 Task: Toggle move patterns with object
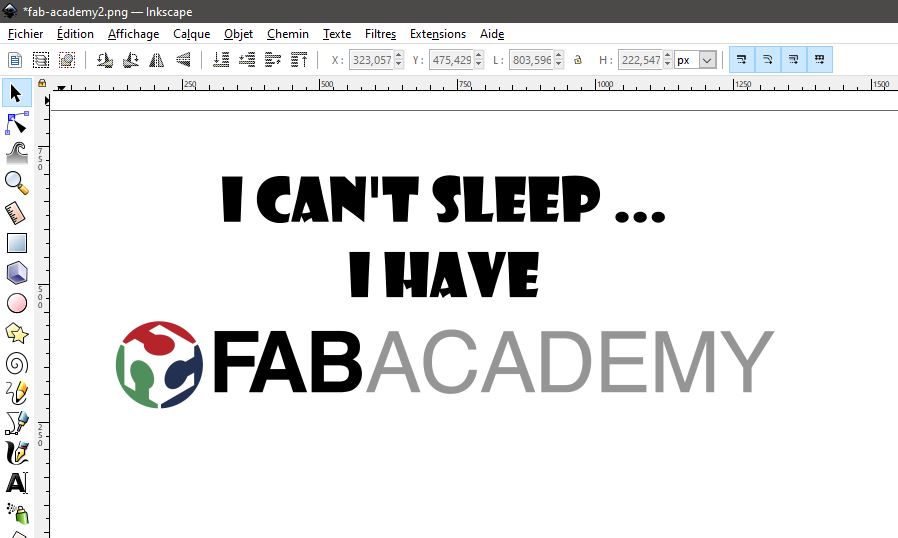[x=820, y=60]
